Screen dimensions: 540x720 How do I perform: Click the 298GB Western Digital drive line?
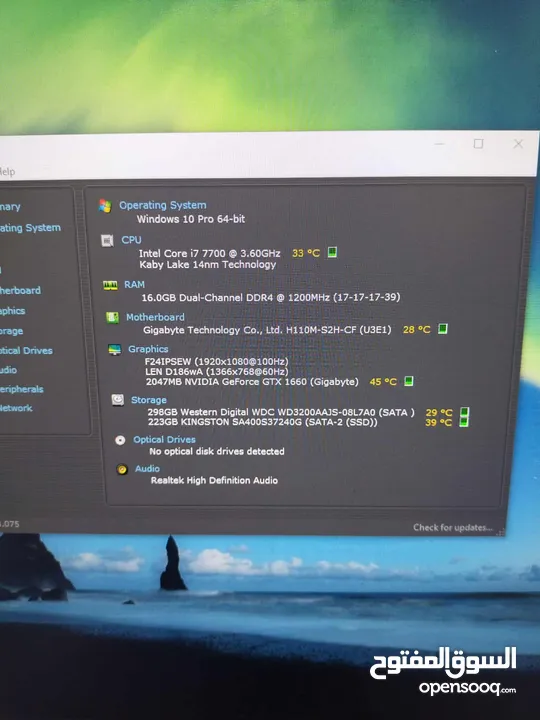pyautogui.click(x=281, y=412)
